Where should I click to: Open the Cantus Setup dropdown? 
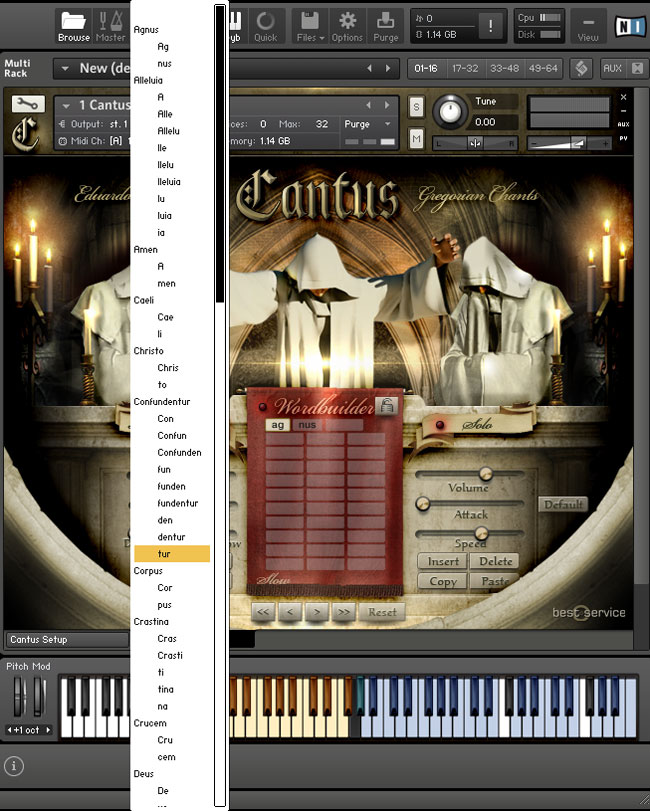coord(65,639)
